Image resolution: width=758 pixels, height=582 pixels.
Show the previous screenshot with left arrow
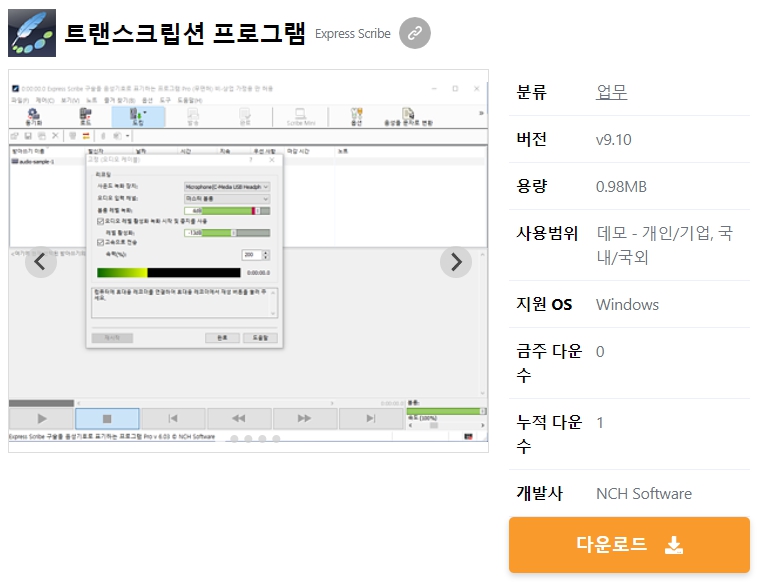click(x=41, y=262)
